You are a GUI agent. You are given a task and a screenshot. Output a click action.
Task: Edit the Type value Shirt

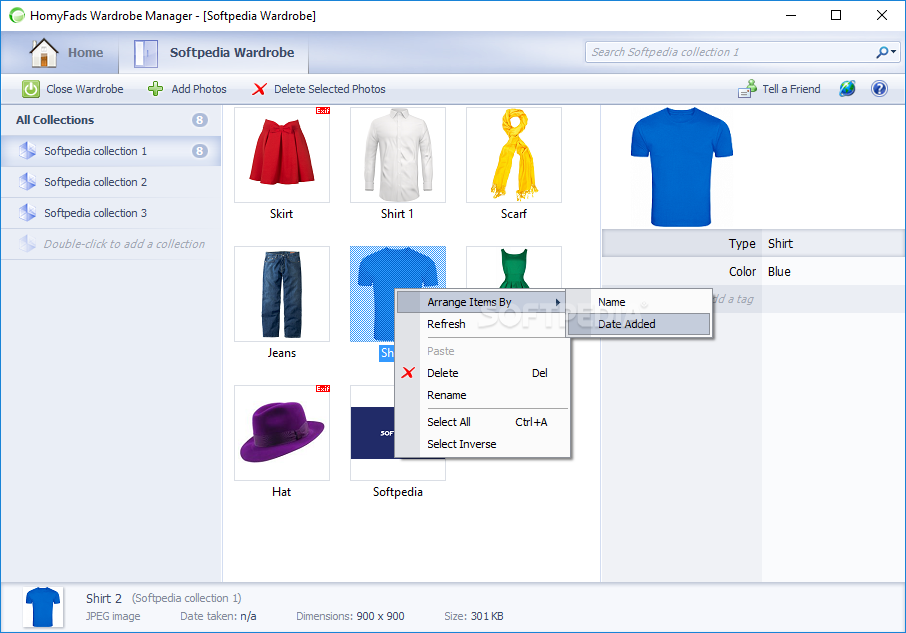coord(780,244)
